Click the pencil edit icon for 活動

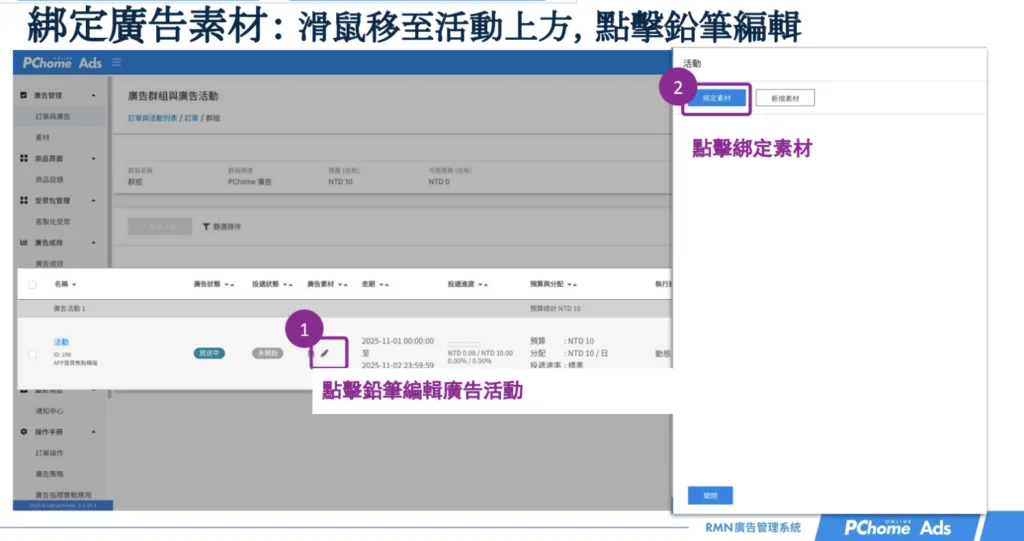pos(325,353)
